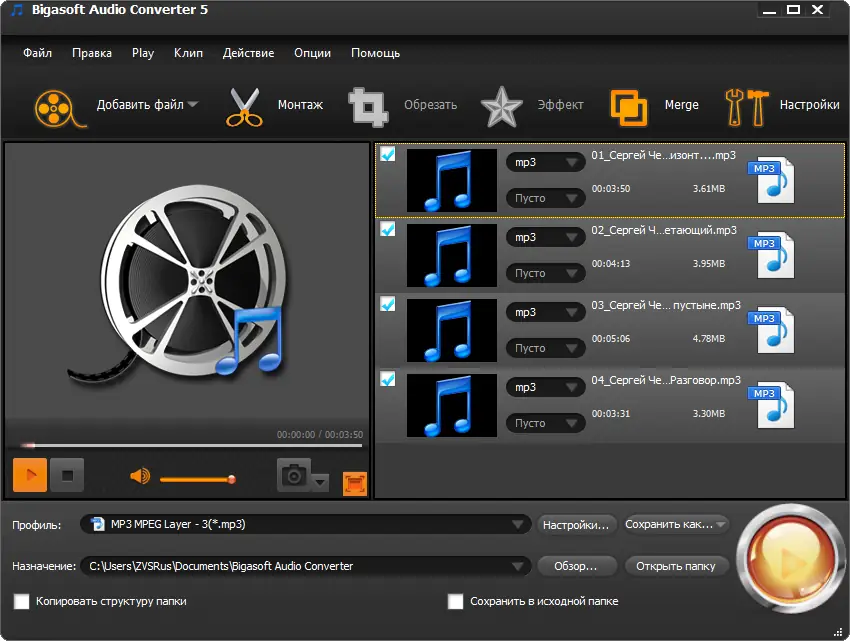Viewport: 850px width, 641px height.
Task: Enable Сохранить в исходной папке checkbox
Action: point(455,601)
